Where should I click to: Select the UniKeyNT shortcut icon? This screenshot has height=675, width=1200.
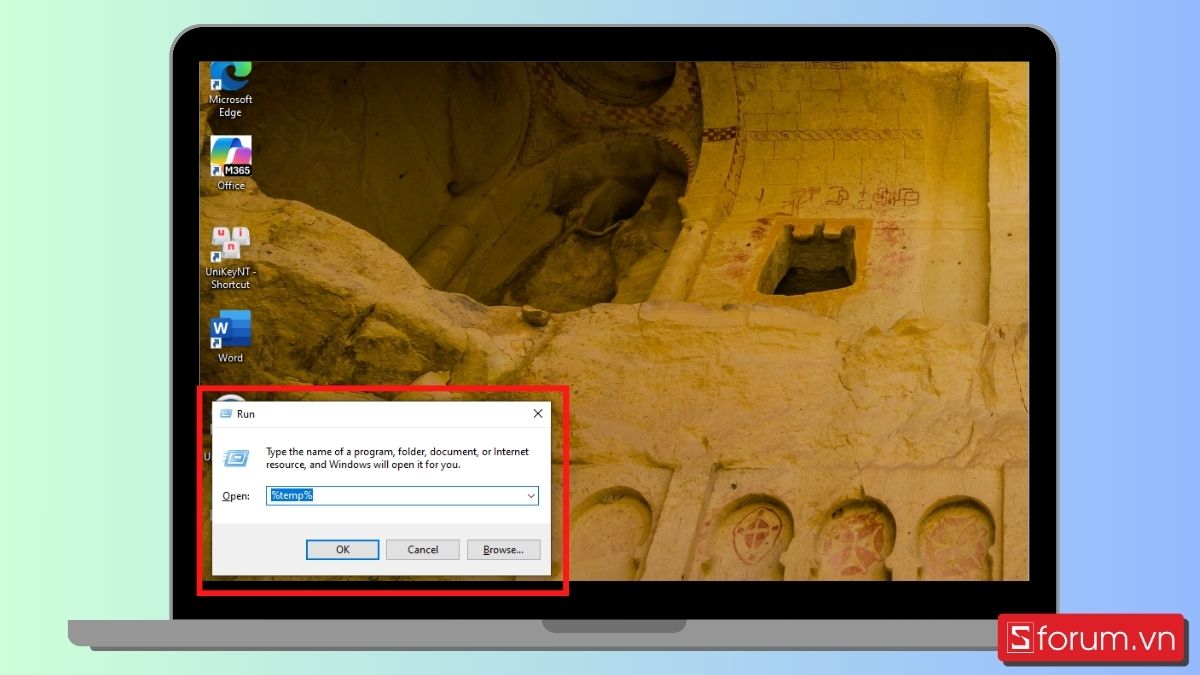(230, 244)
